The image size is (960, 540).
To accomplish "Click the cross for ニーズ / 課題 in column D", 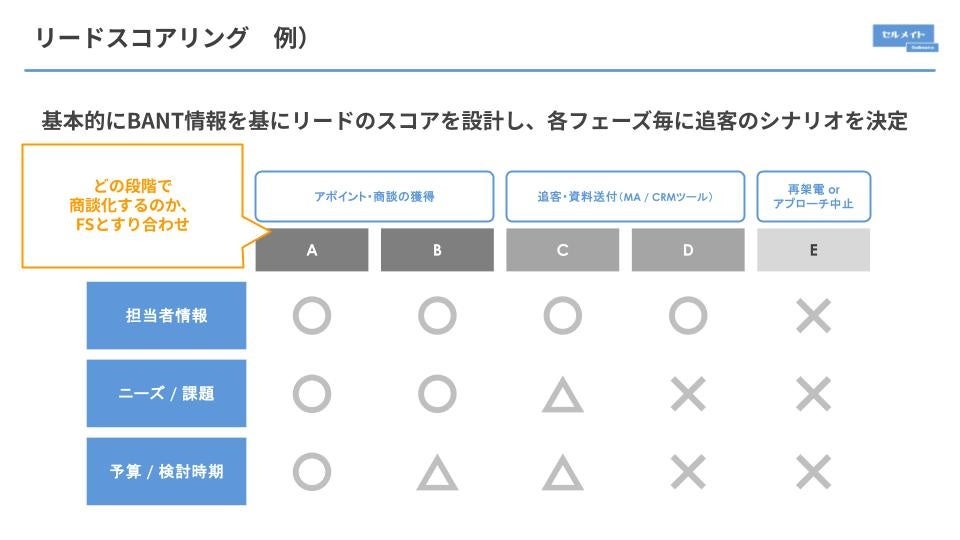I will coord(688,393).
